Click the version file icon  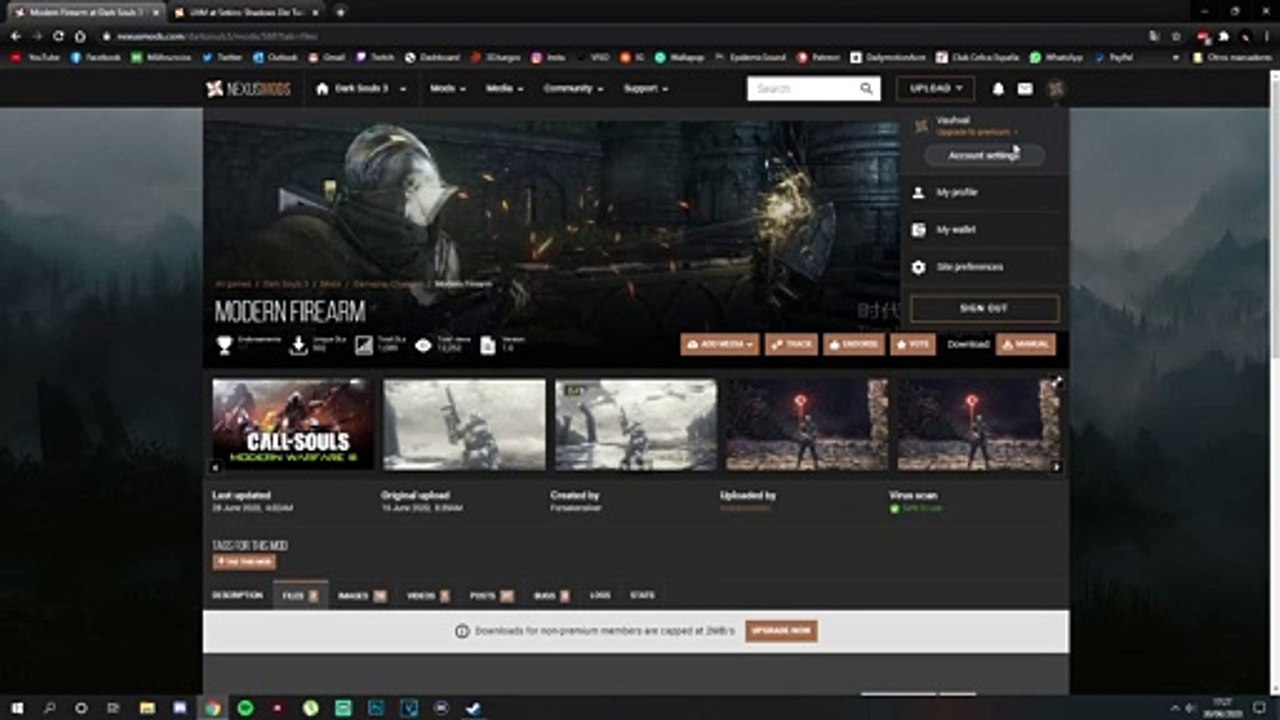(488, 345)
